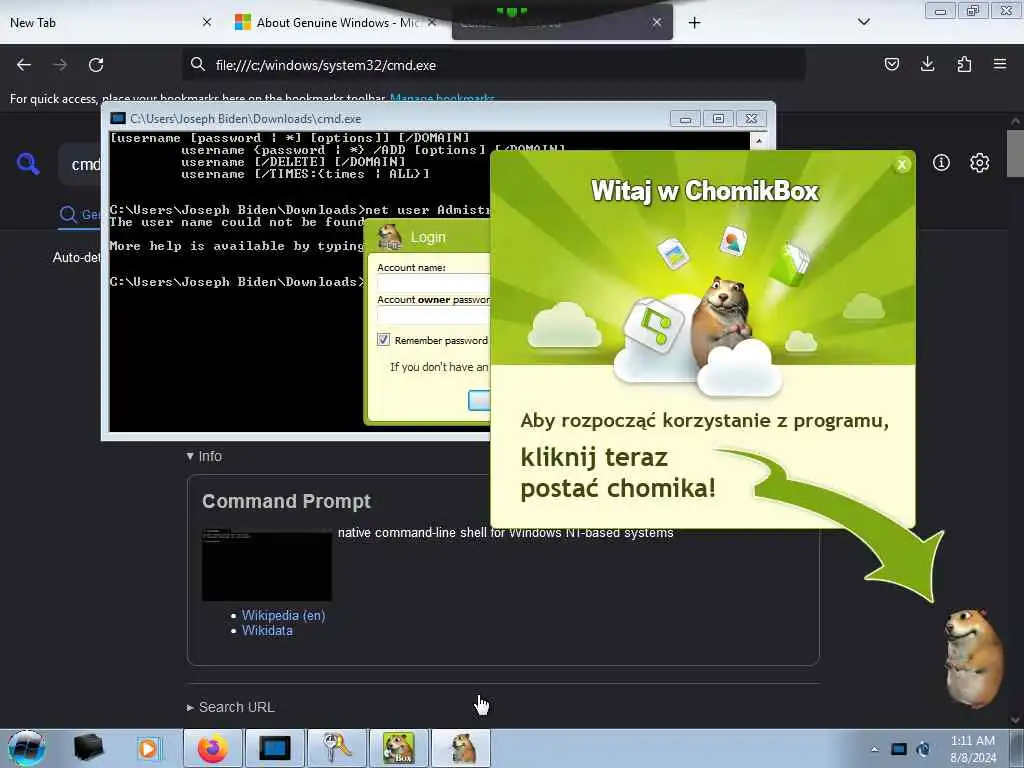Click the tray monitor network icon
Image resolution: width=1024 pixels, height=768 pixels.
tap(899, 749)
